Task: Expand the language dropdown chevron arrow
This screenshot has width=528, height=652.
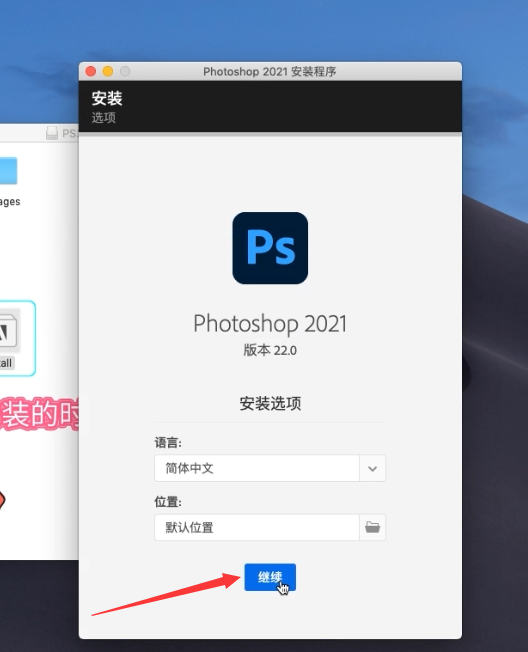Action: 373,469
